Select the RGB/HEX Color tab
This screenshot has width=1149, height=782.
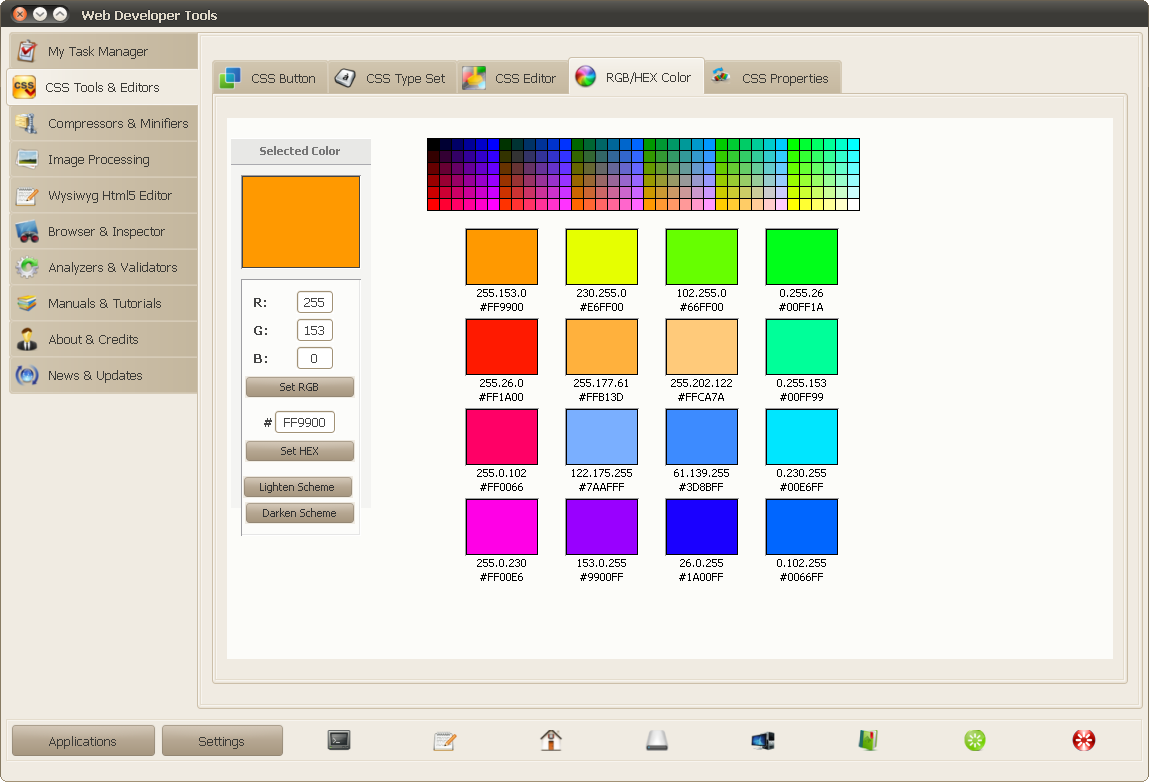636,77
